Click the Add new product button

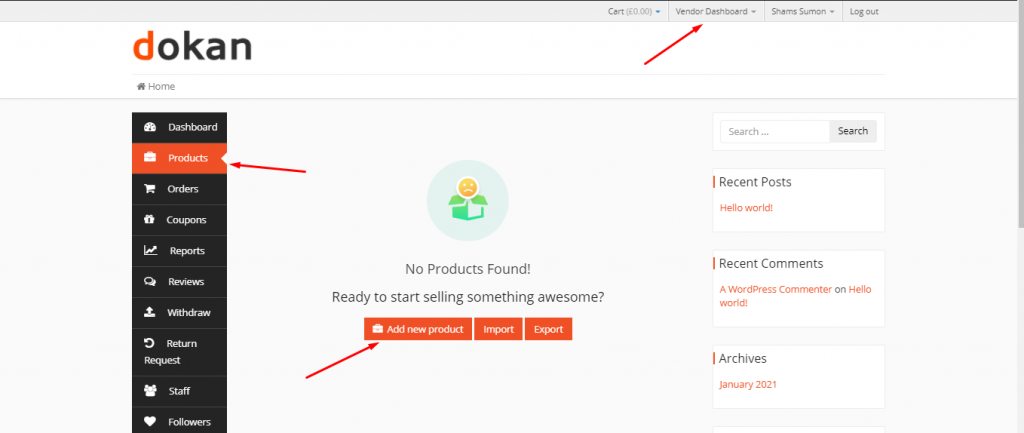click(x=418, y=329)
